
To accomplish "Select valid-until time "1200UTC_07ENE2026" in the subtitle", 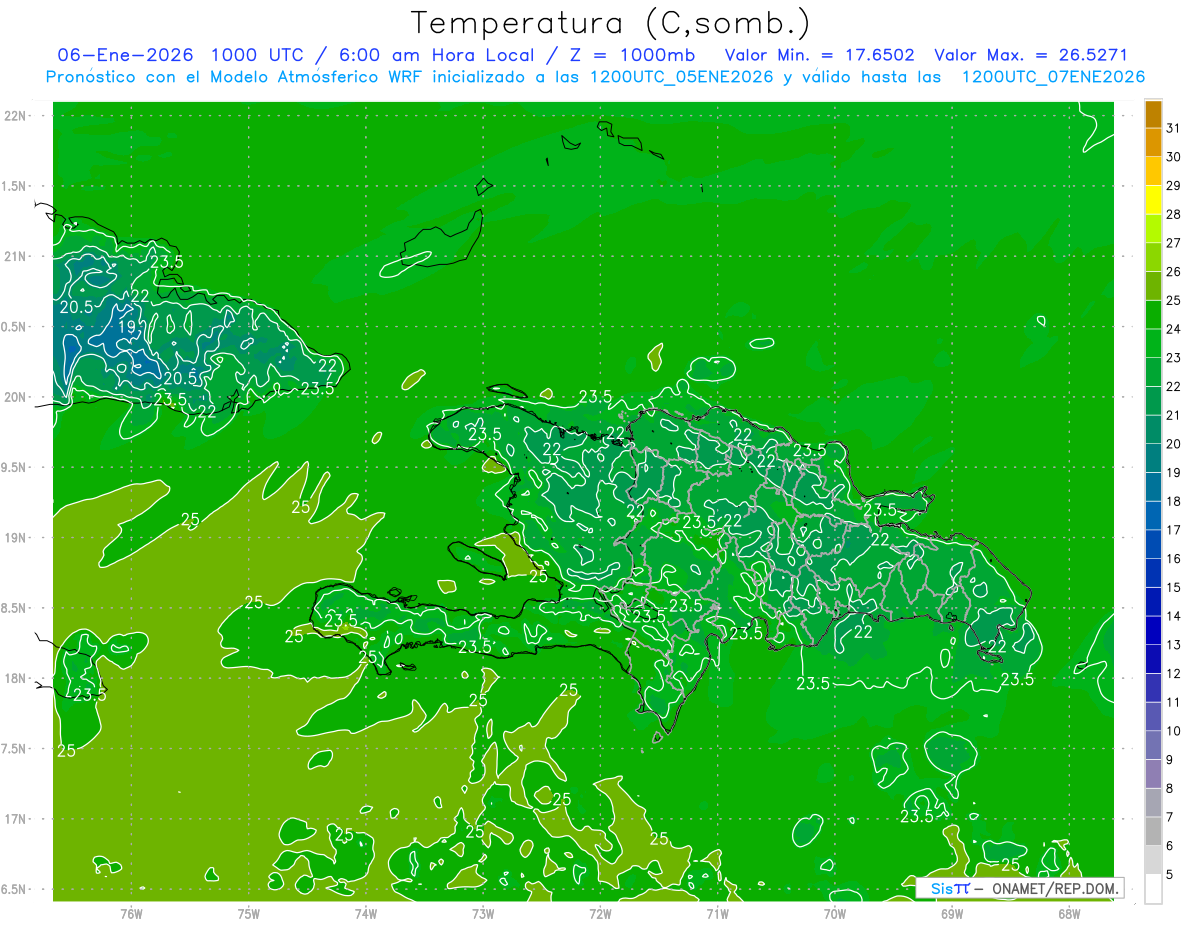I will [x=1053, y=77].
